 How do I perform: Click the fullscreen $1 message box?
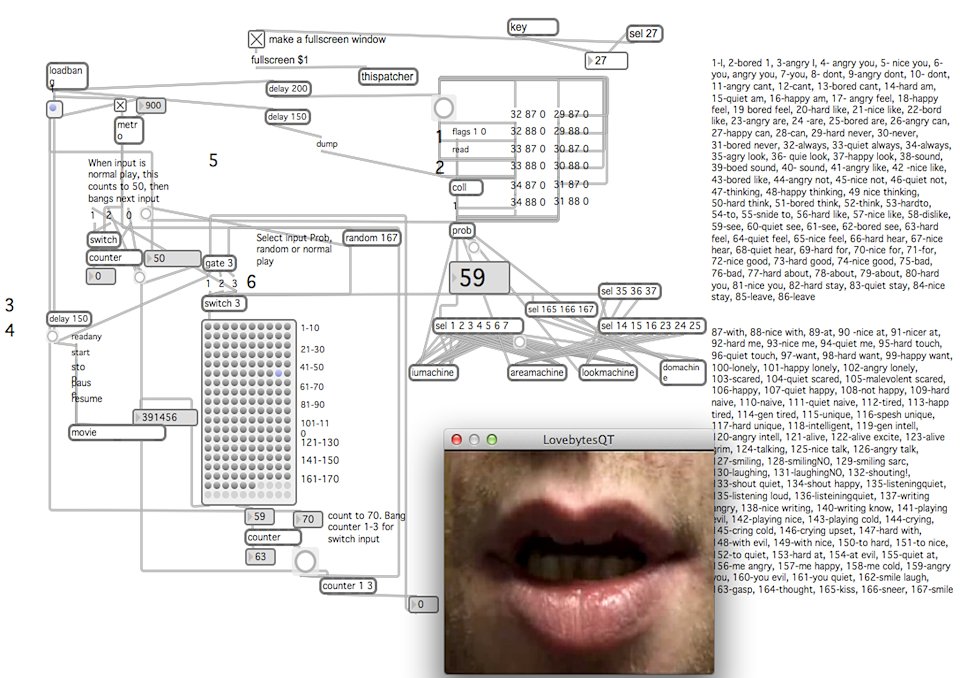coord(278,60)
